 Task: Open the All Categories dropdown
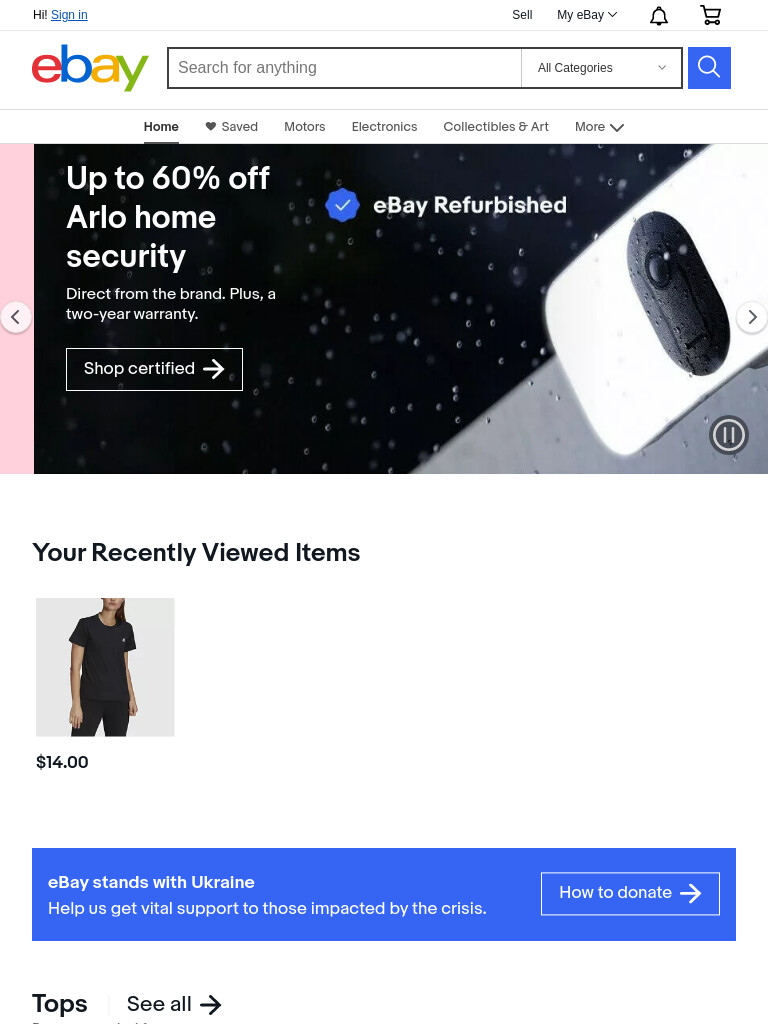coord(601,68)
